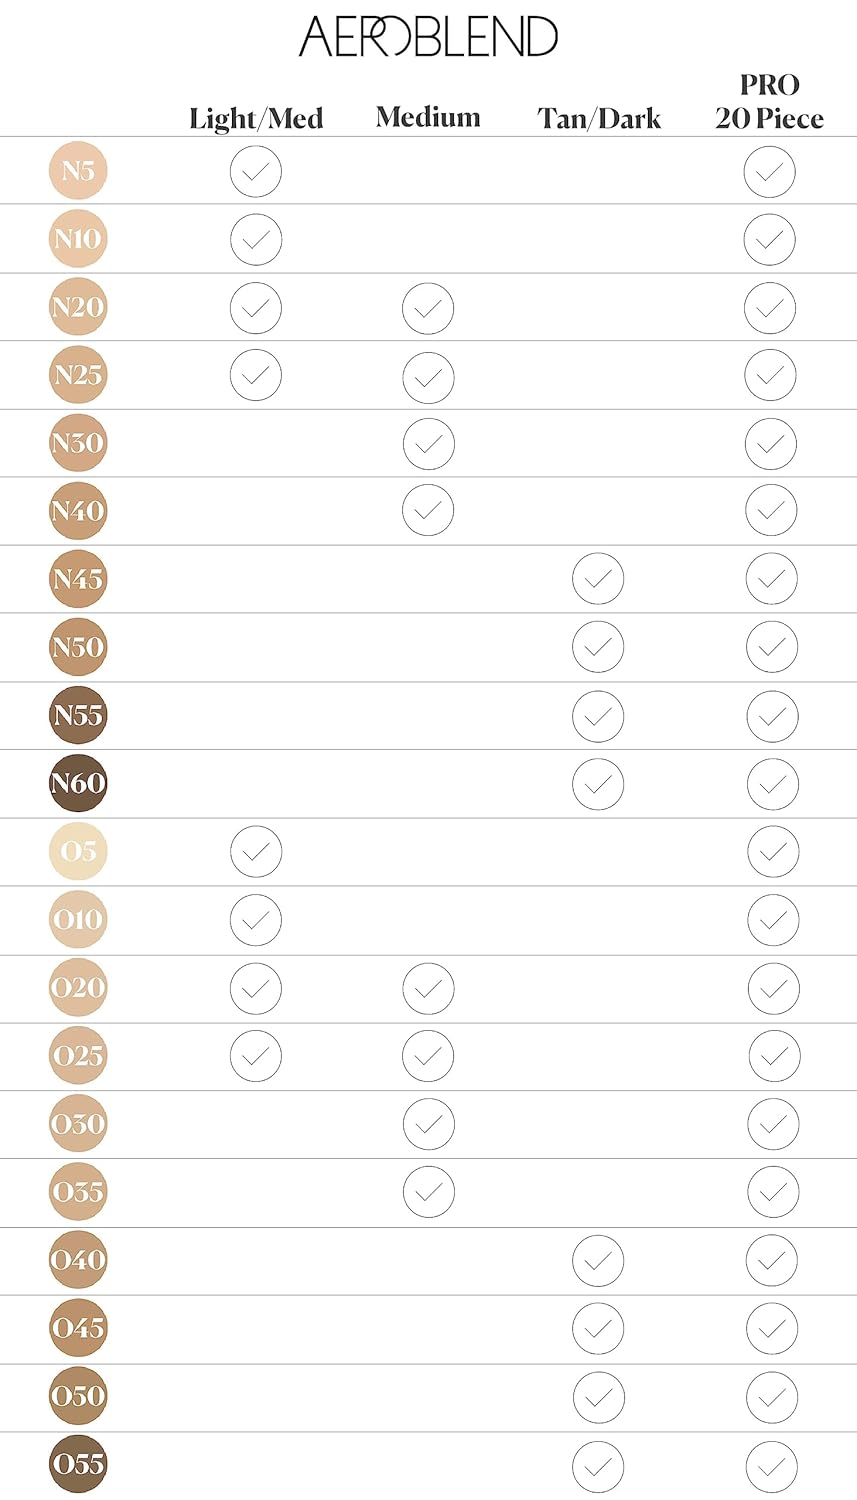Screen dimensions: 857x1500
Task: Click the N55 shade swatch
Action: click(x=78, y=715)
